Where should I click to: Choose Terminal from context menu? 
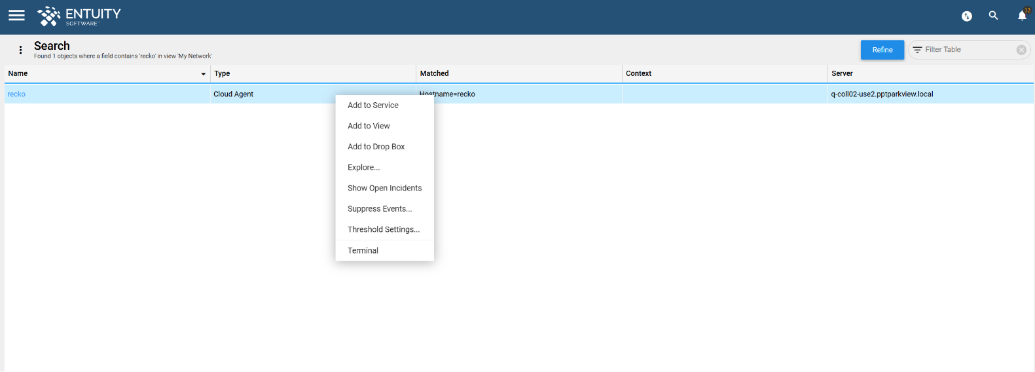(x=385, y=251)
